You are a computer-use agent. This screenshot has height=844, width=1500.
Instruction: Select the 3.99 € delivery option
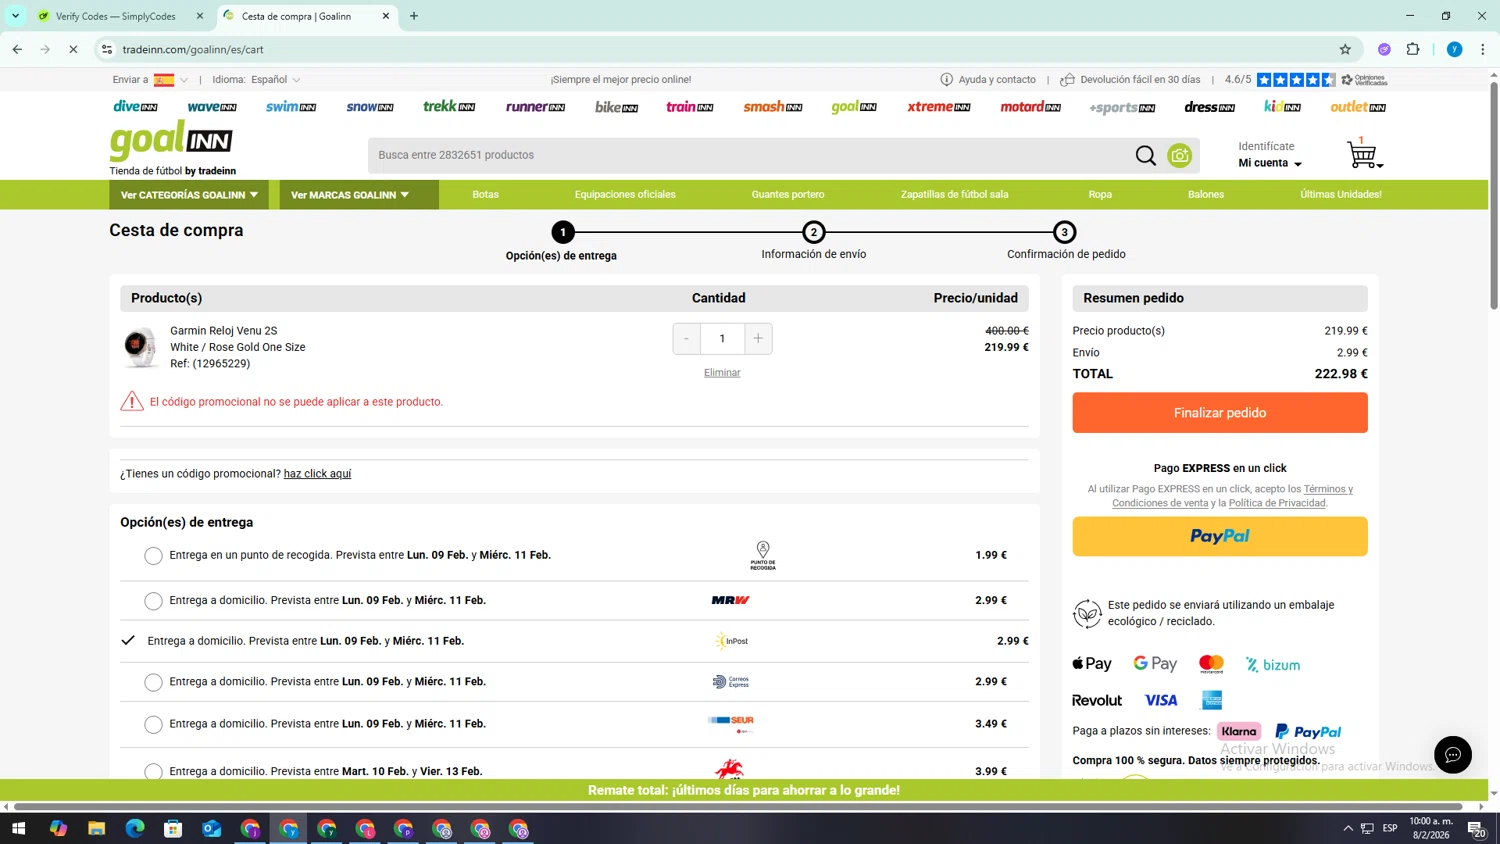point(153,771)
